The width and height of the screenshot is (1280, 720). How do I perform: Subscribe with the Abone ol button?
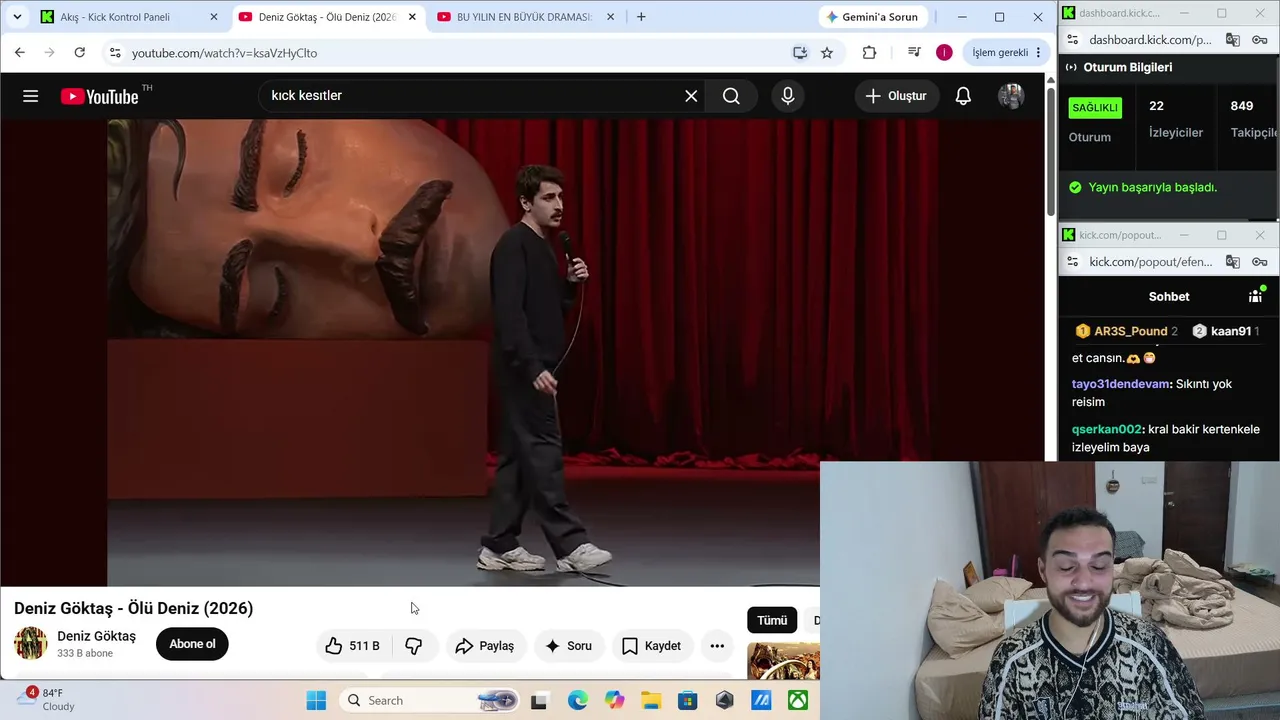tap(192, 644)
